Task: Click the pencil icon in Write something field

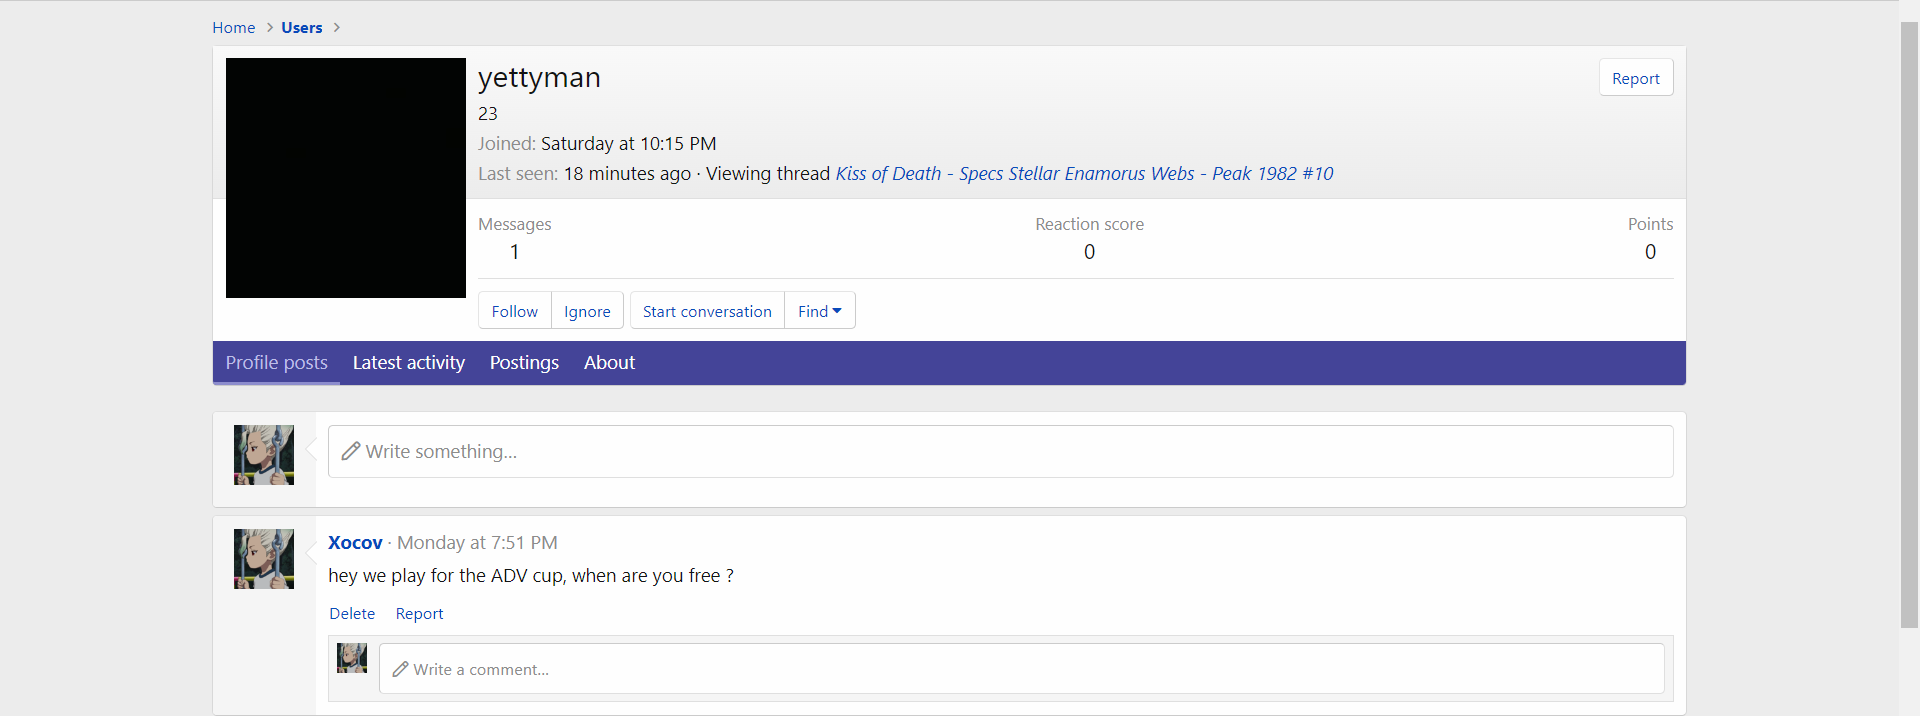Action: coord(351,452)
